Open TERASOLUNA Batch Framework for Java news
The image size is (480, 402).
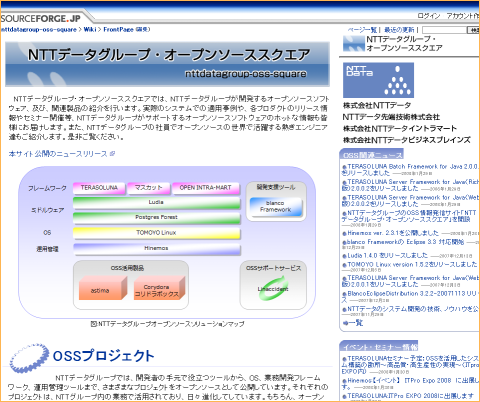tap(410, 169)
